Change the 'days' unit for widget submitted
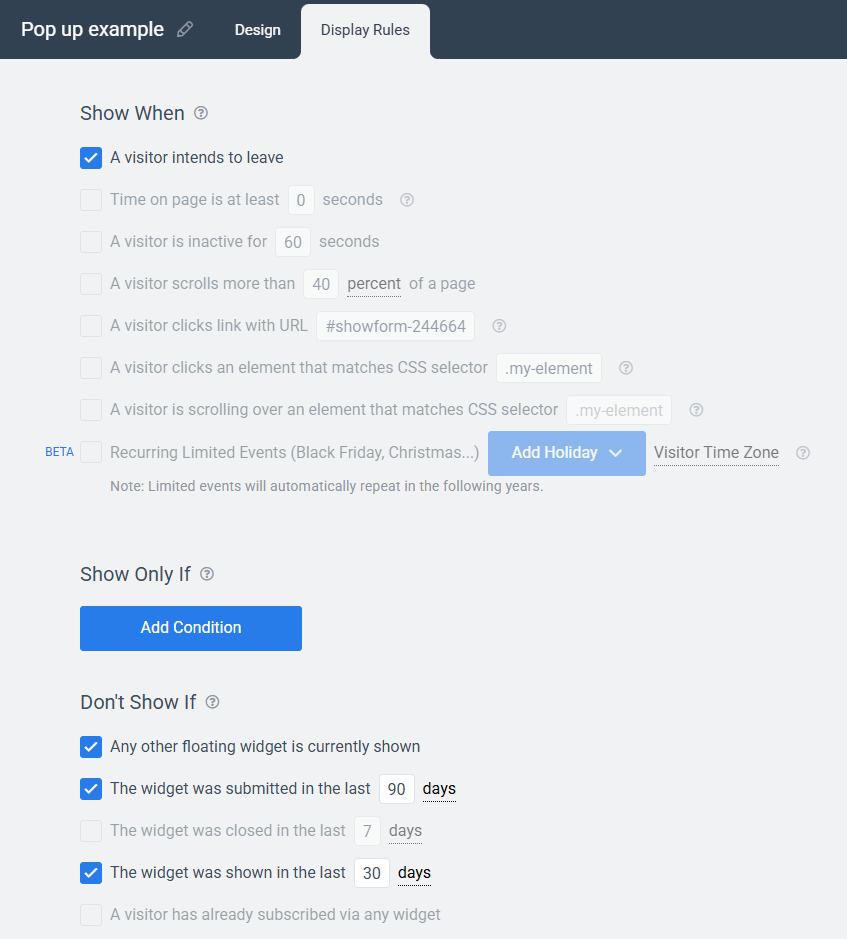 (439, 789)
